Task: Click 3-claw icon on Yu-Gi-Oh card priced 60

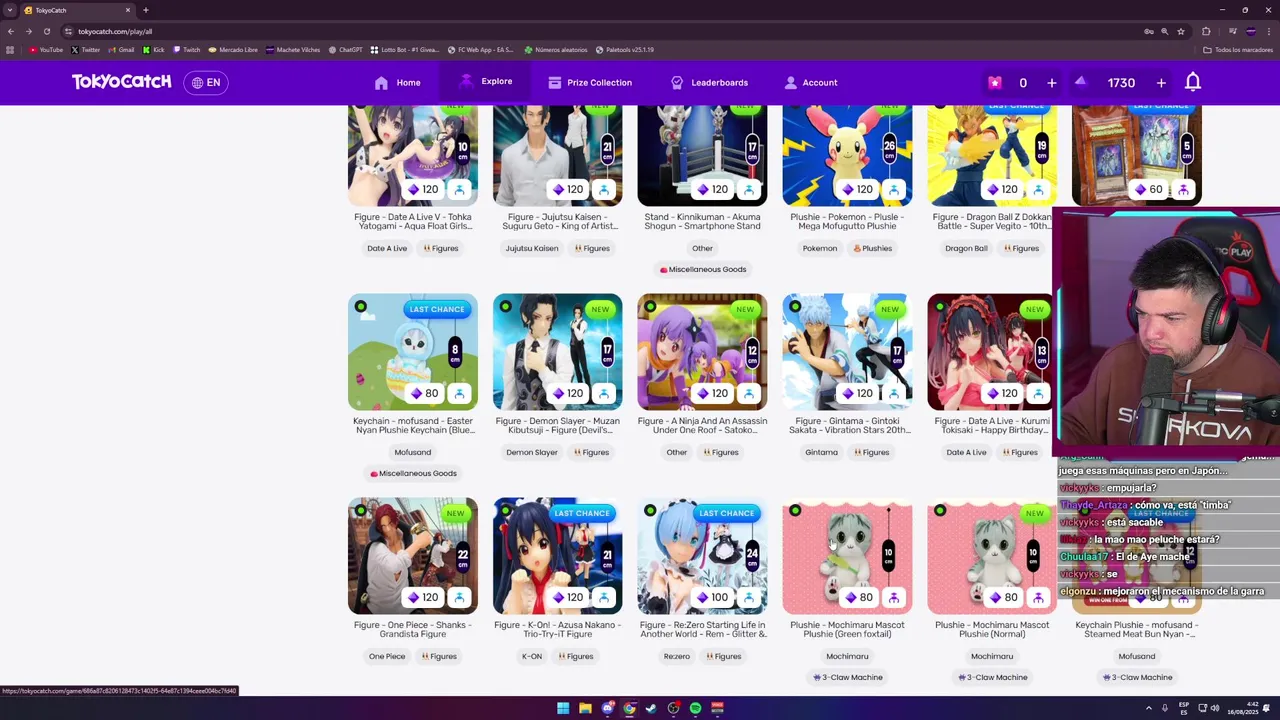Action: [1184, 189]
